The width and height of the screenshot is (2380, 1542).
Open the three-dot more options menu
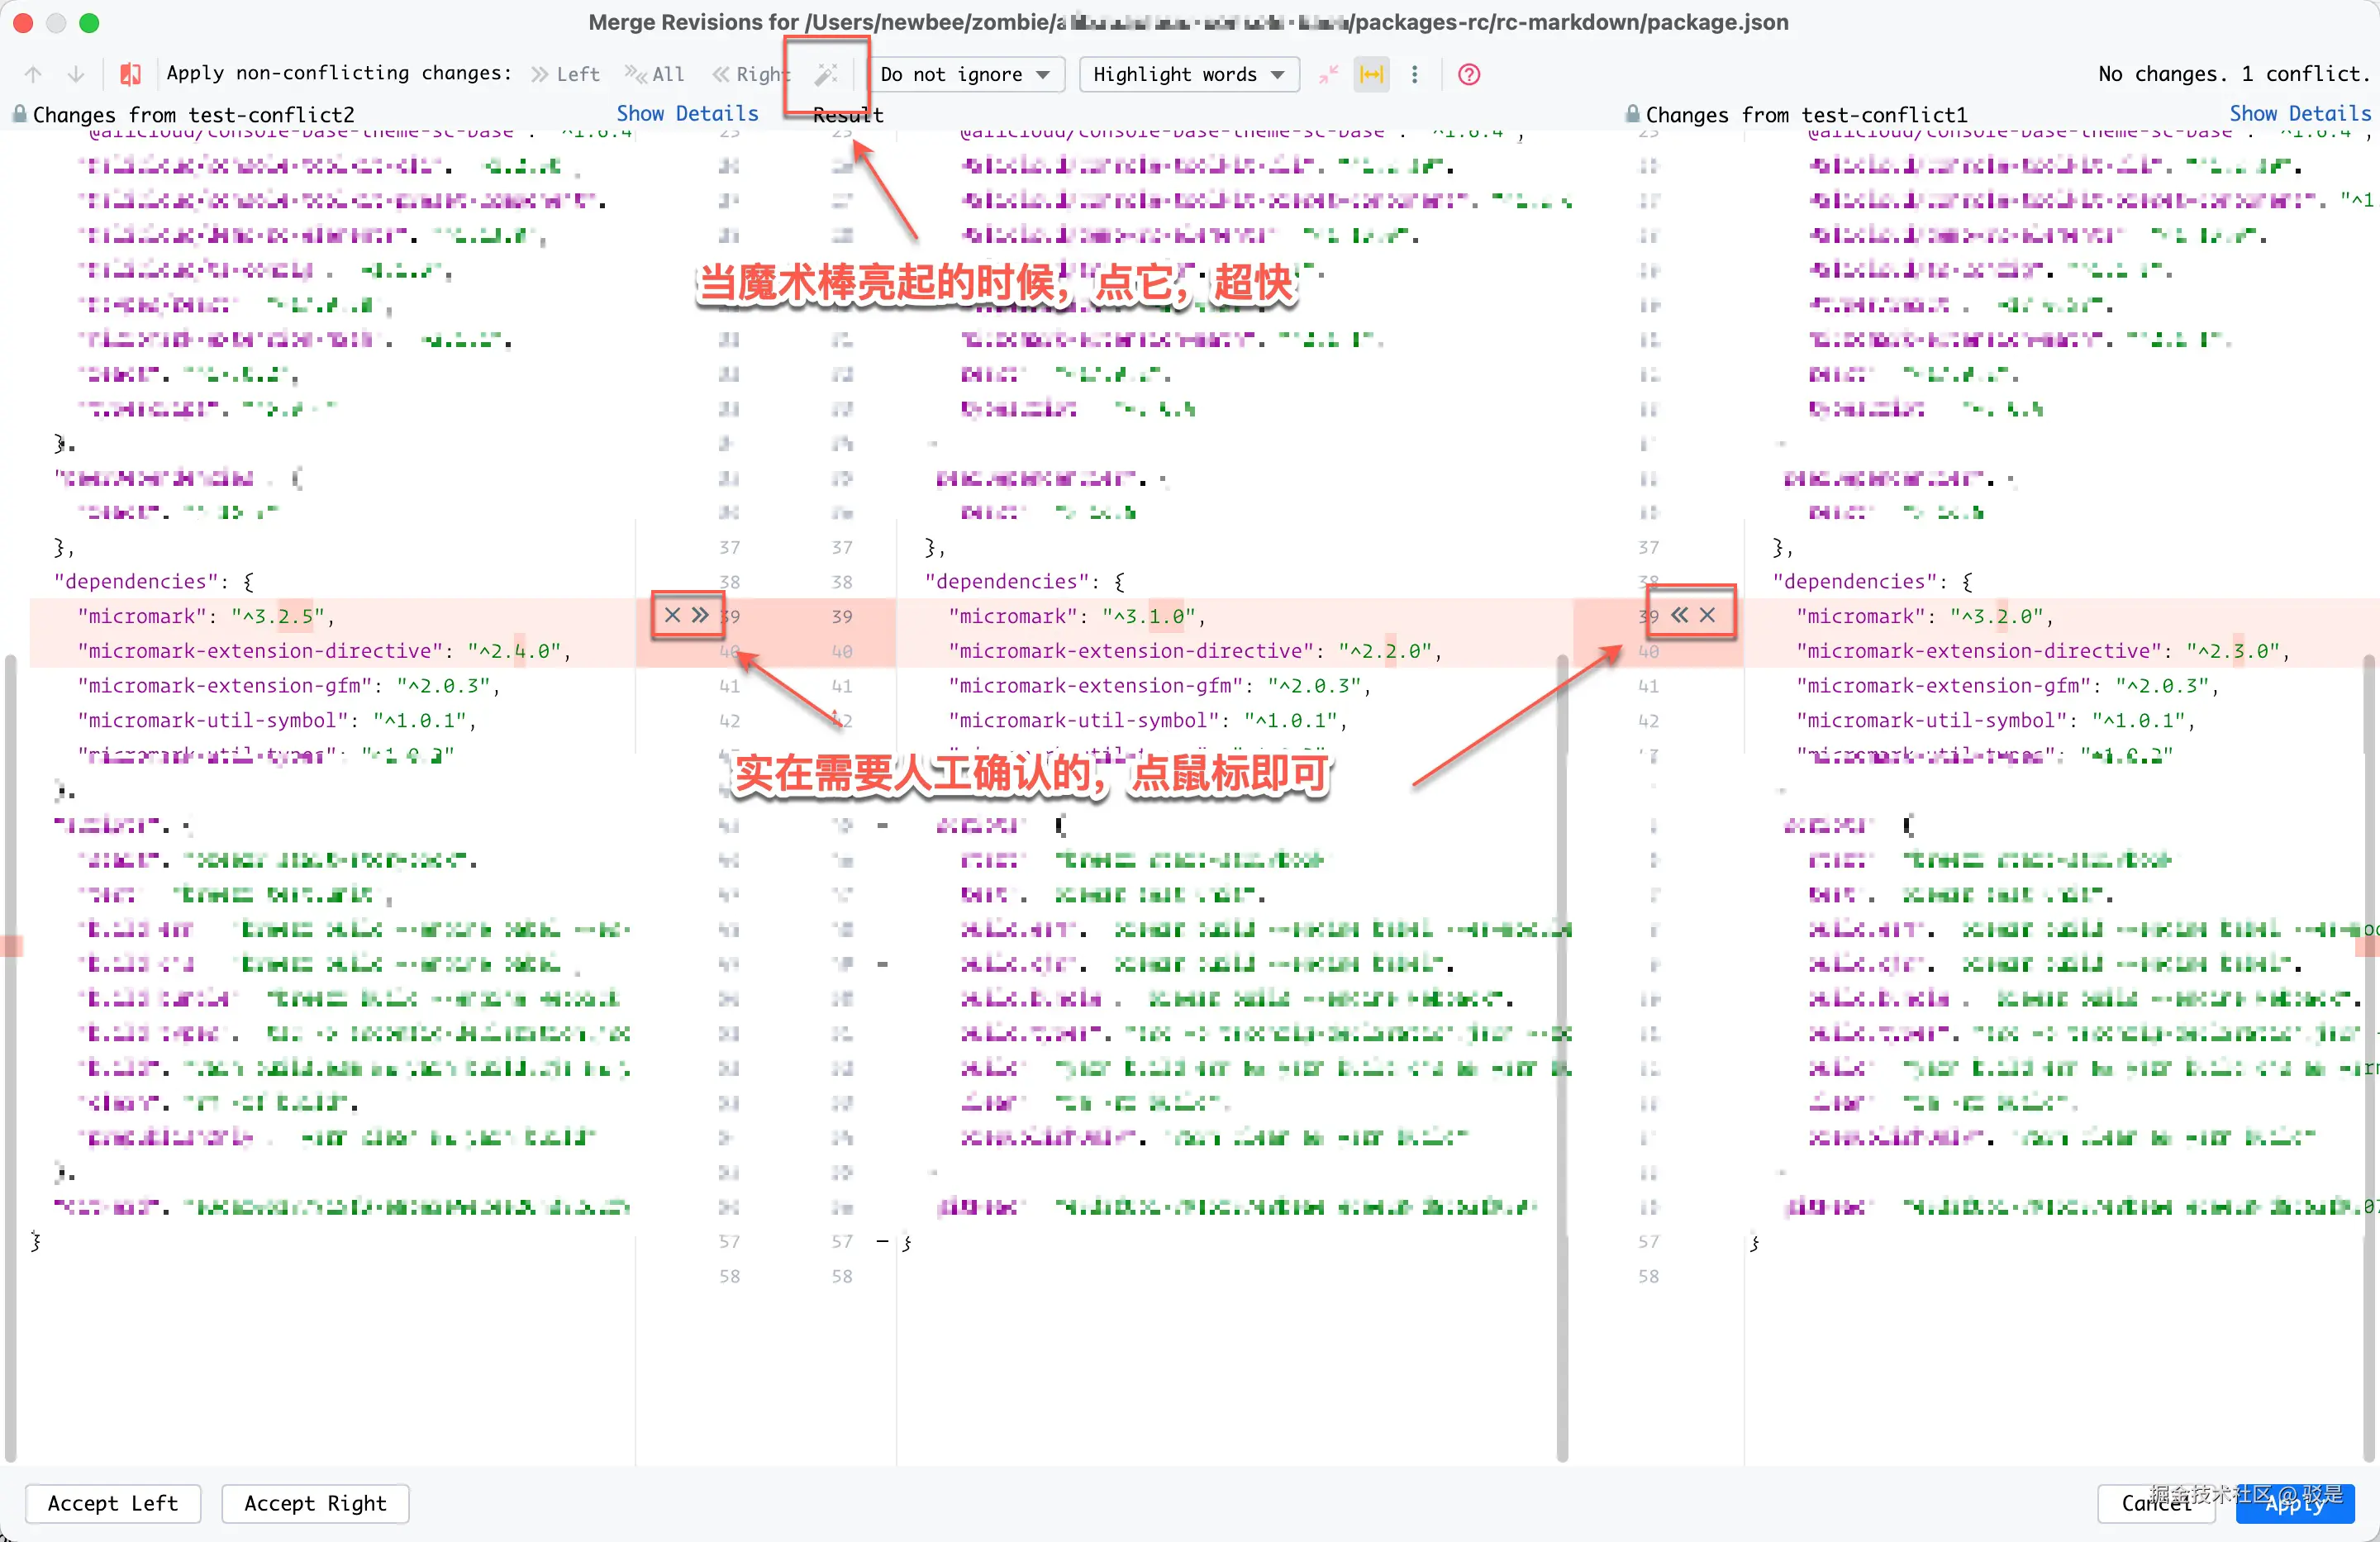click(1414, 74)
